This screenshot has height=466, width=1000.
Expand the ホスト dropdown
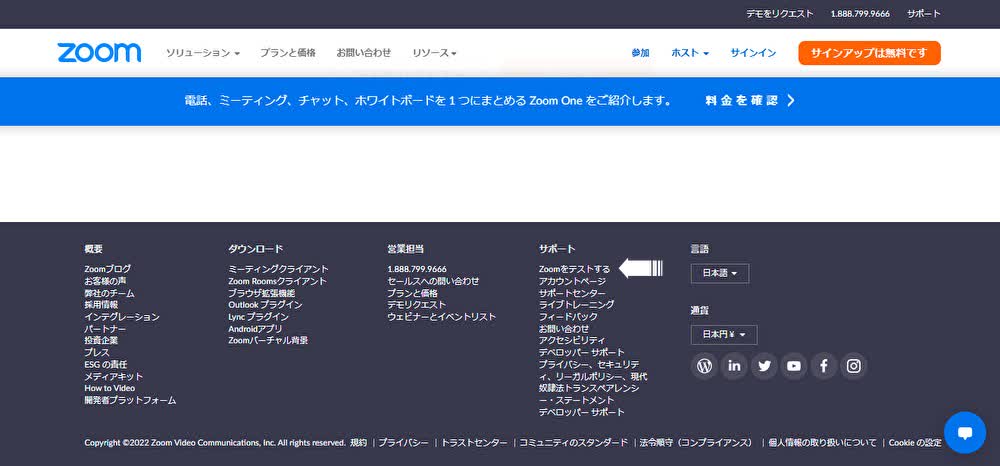point(690,53)
